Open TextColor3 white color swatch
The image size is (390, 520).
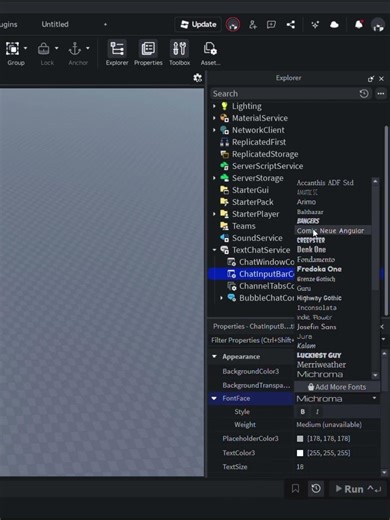pos(300,453)
